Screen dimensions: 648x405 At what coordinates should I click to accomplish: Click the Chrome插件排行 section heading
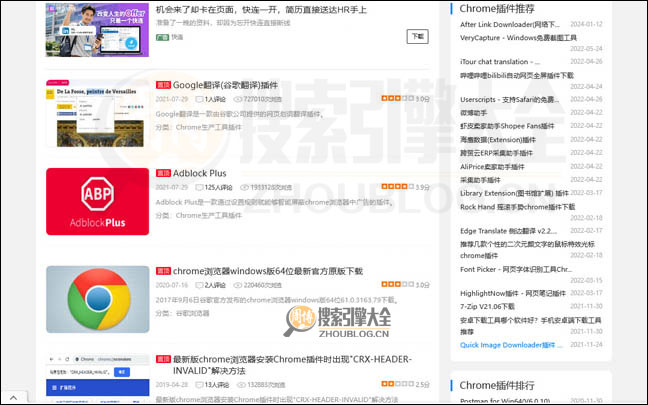click(497, 385)
